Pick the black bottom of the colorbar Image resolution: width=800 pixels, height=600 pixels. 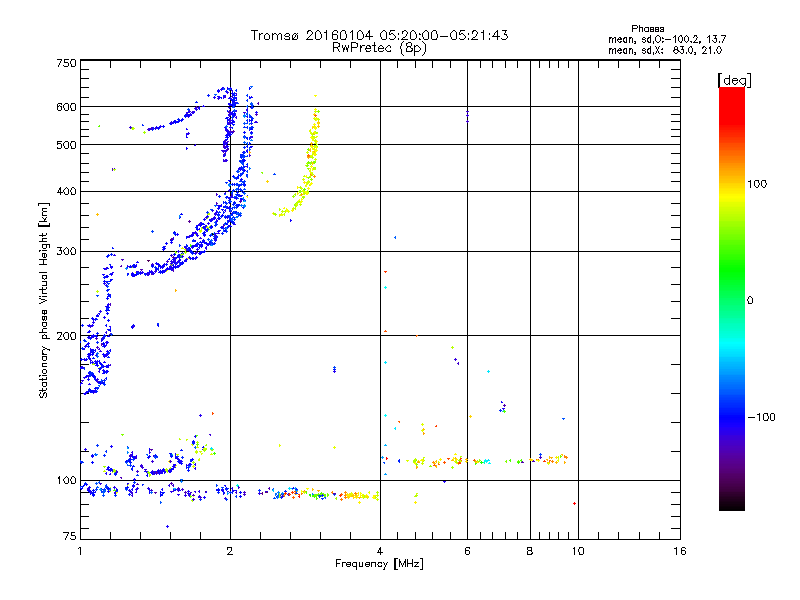click(x=732, y=503)
